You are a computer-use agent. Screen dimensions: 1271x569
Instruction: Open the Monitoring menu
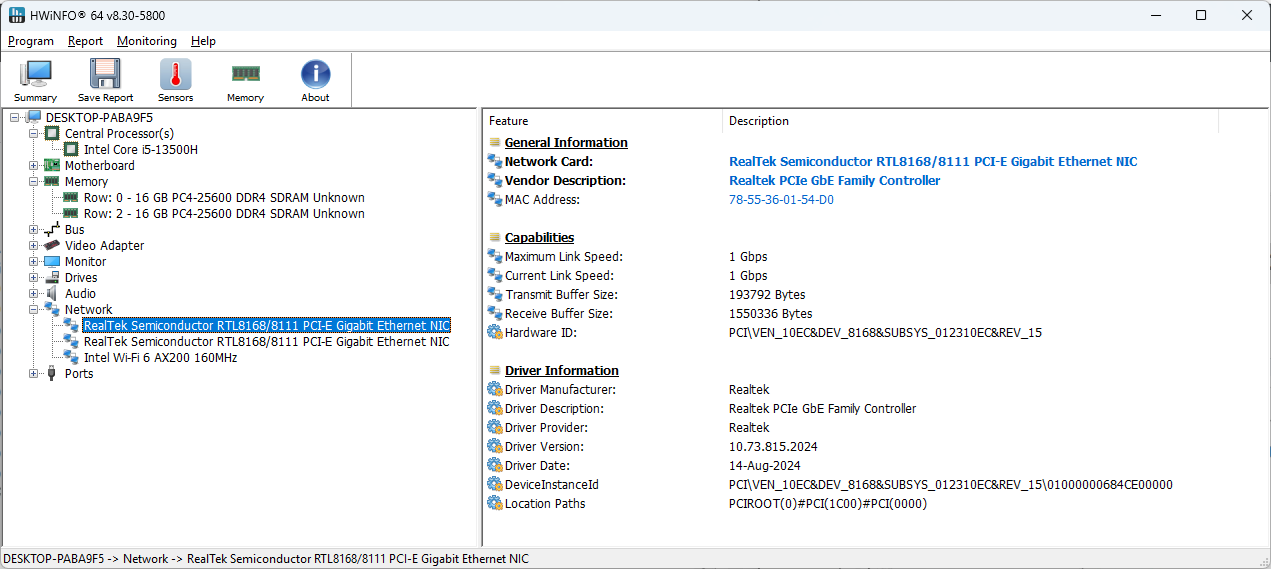tap(147, 41)
